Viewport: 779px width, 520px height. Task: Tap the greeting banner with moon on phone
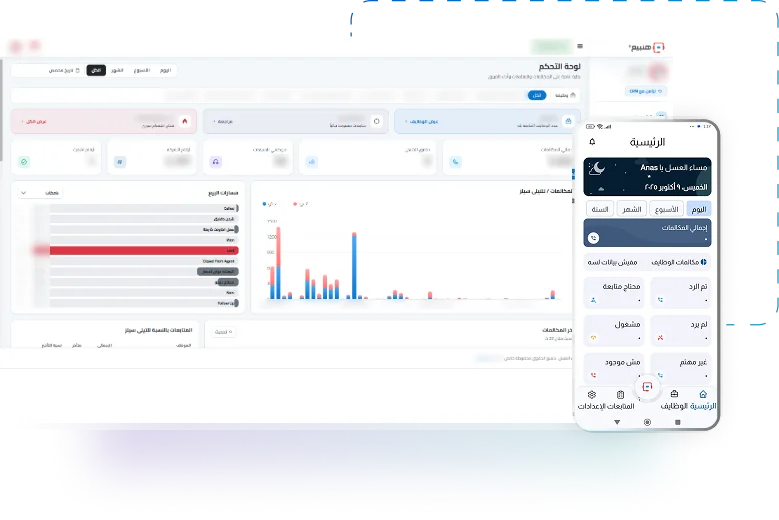647,177
